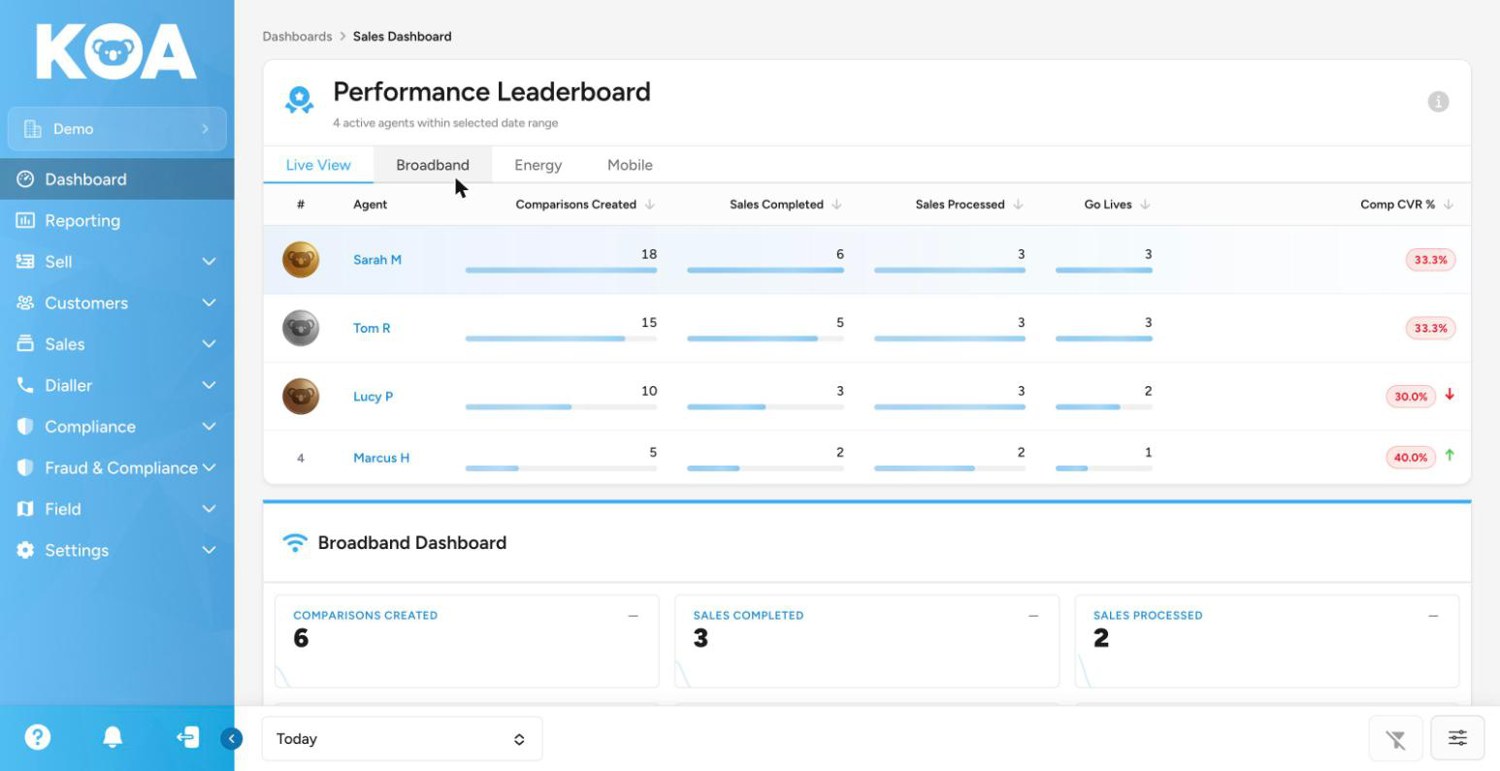Switch to the Energy tab
Image resolution: width=1500 pixels, height=771 pixels.
538,165
